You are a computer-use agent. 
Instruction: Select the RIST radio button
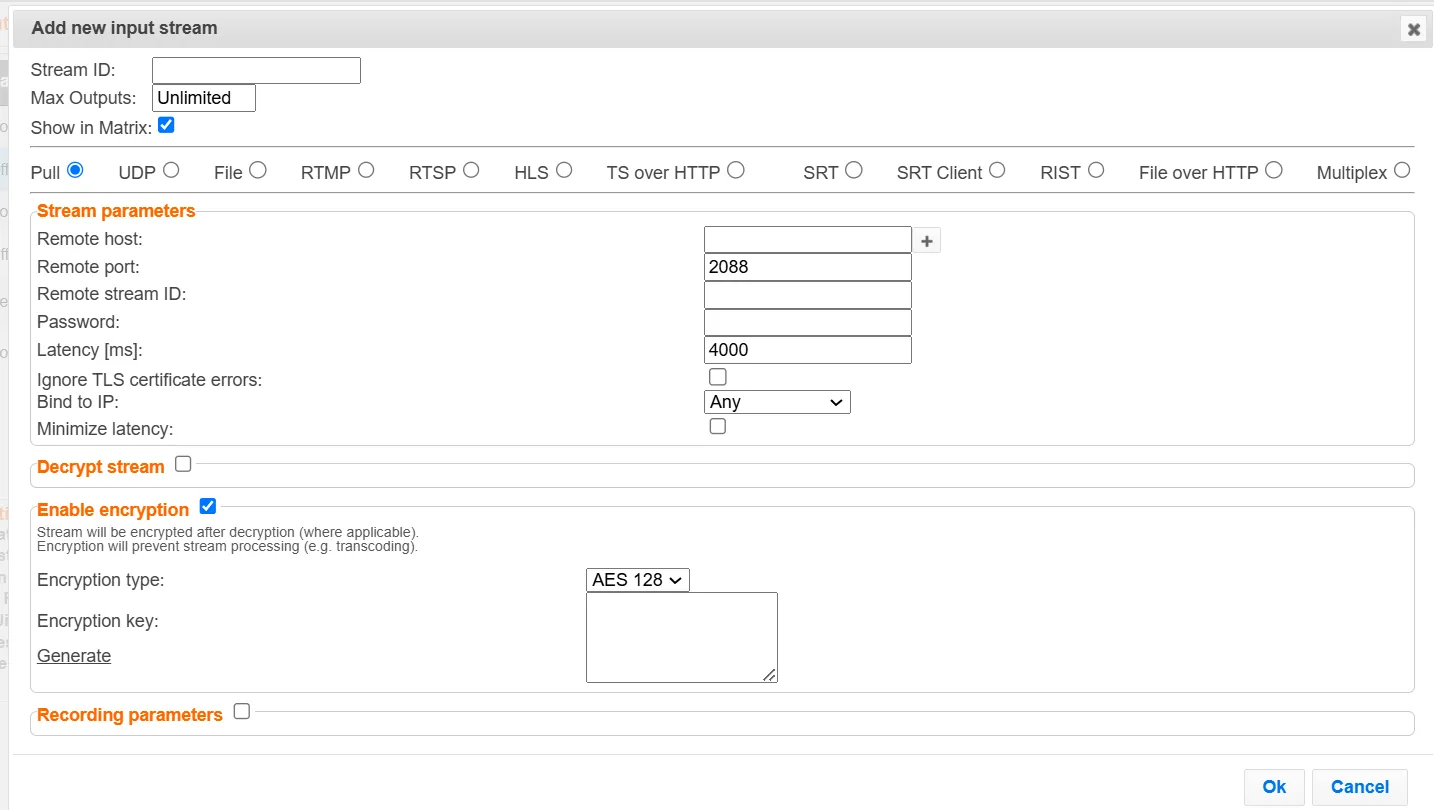pos(1096,170)
